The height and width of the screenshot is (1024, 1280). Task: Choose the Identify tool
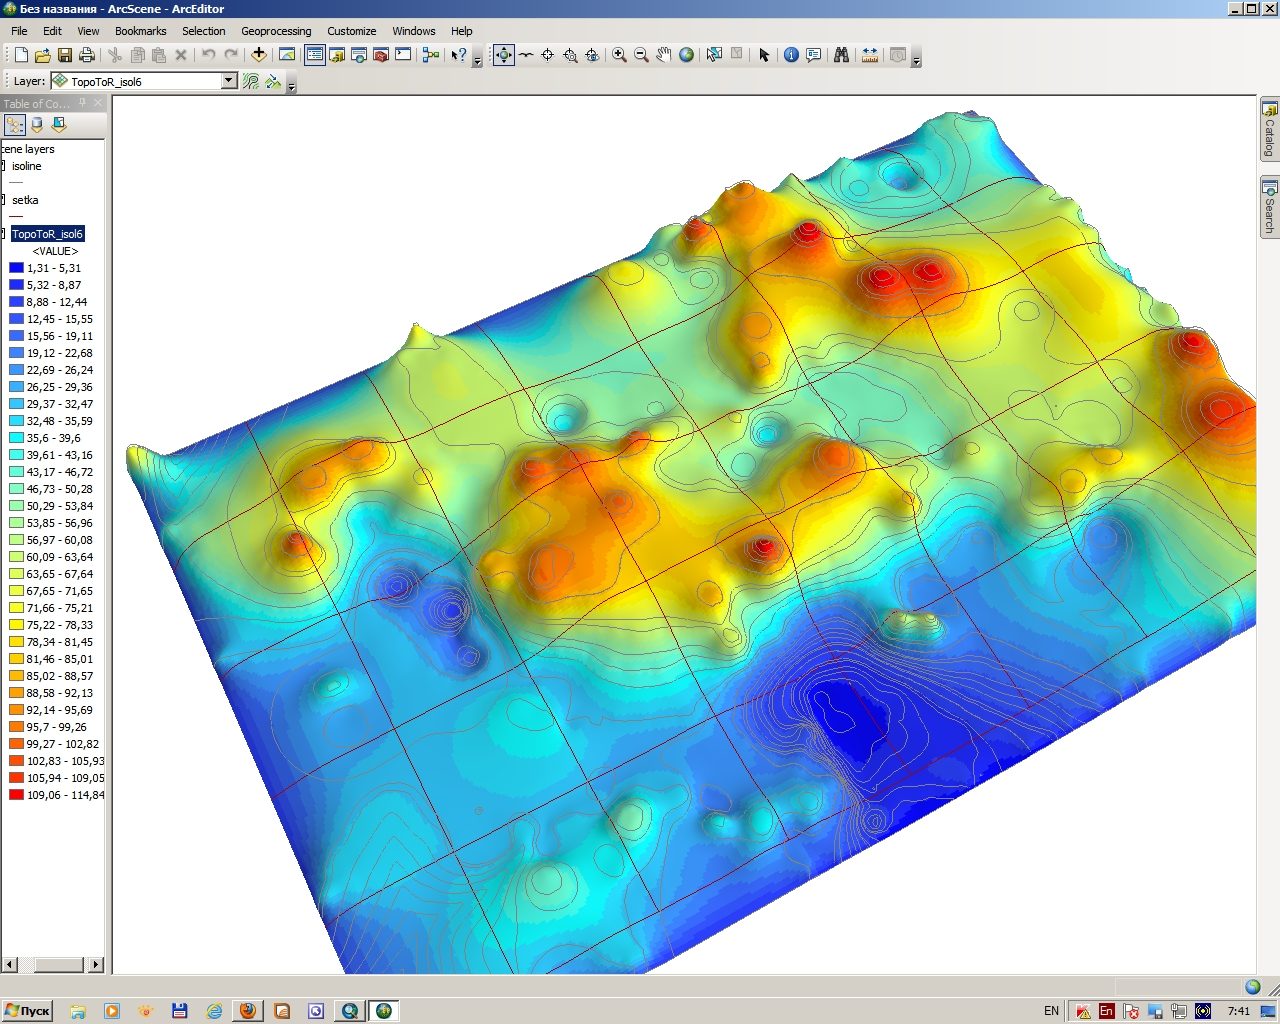click(791, 55)
